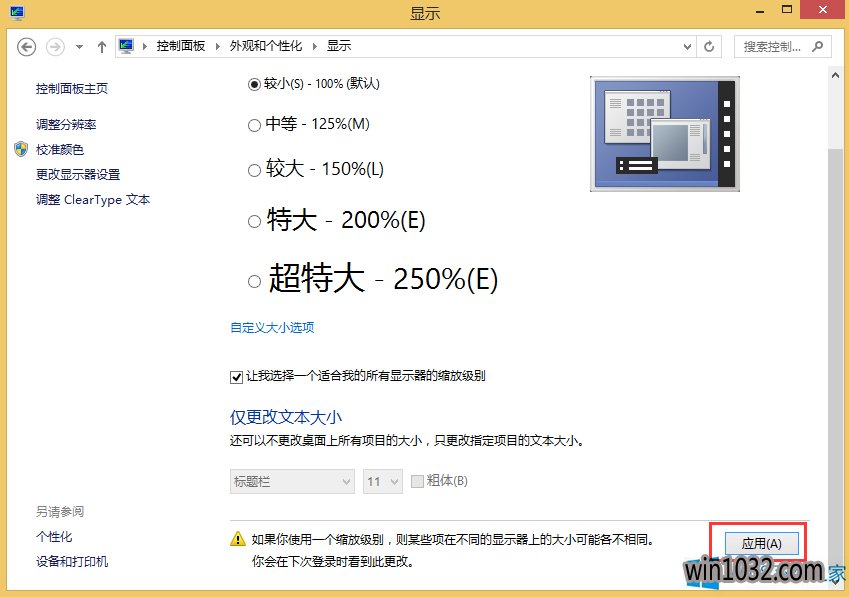This screenshot has height=597, width=849.
Task: Open the address bar history dropdown
Action: pyautogui.click(x=687, y=46)
